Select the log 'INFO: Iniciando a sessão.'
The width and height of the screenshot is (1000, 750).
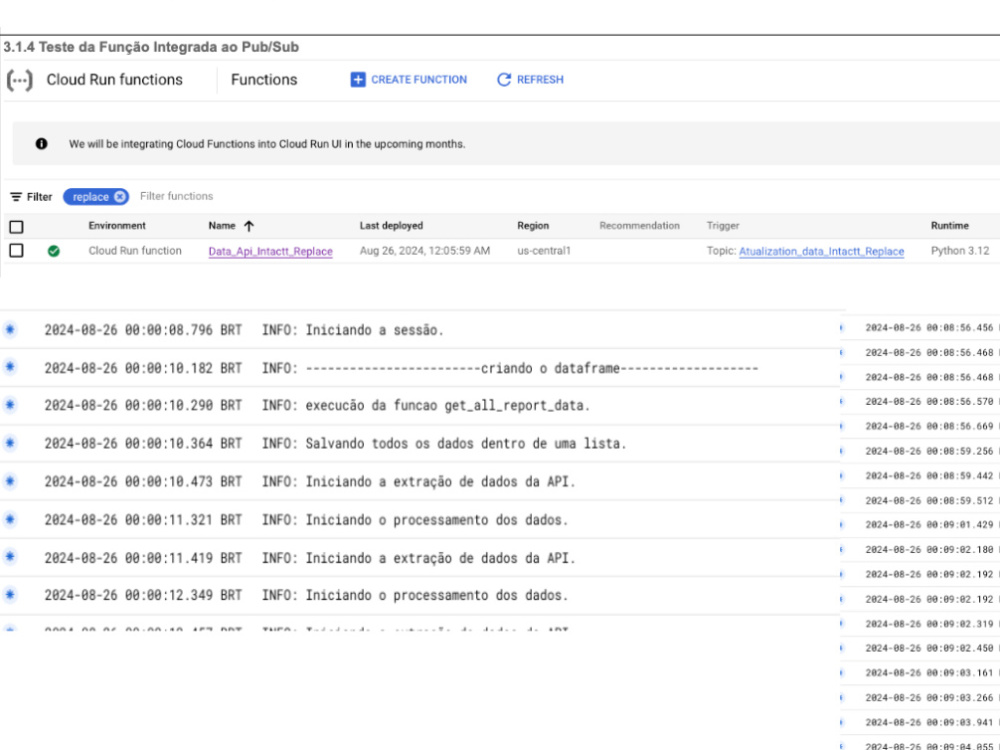[x=353, y=330]
